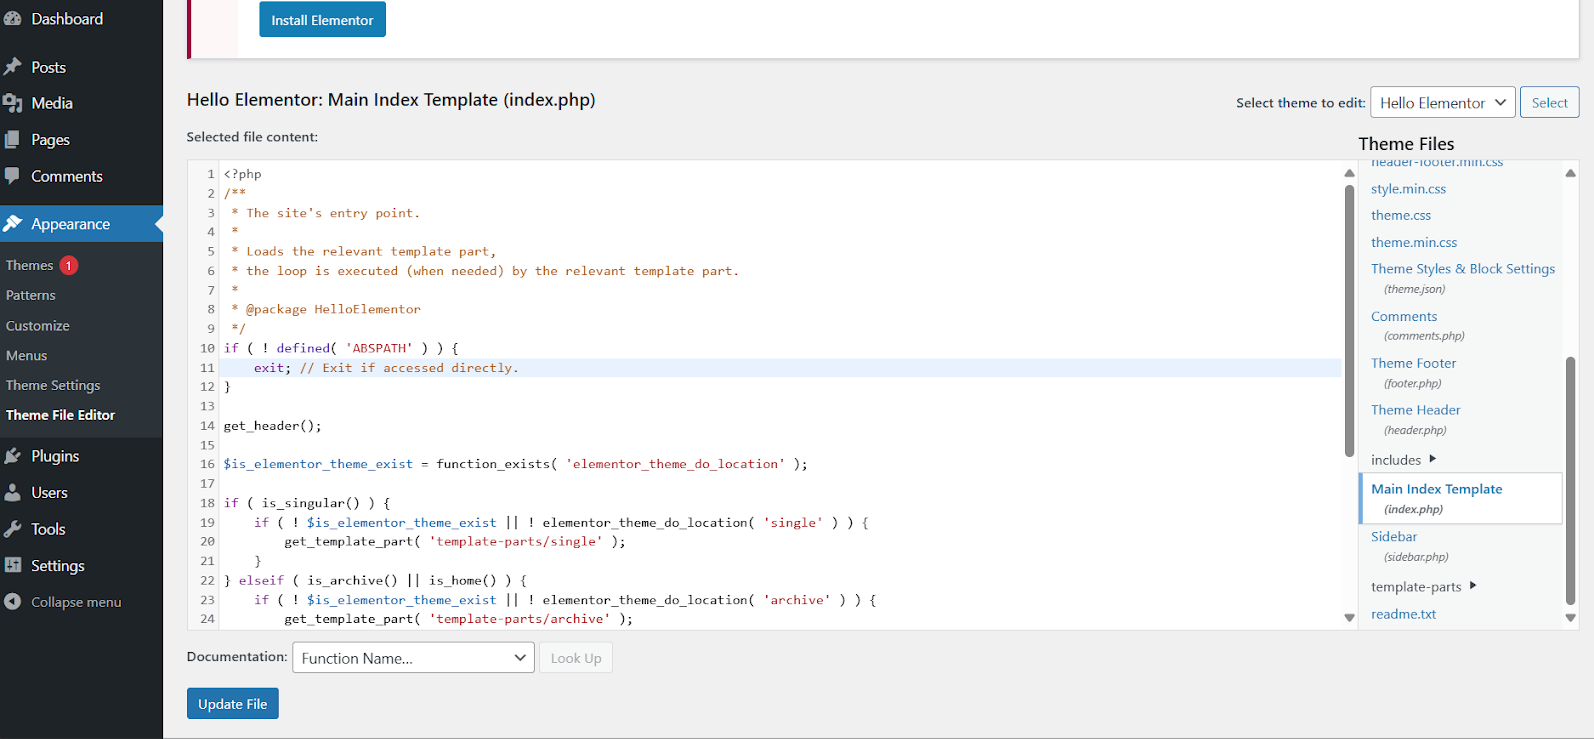Image resolution: width=1594 pixels, height=739 pixels.
Task: Expand the template-parts folder
Action: (x=1423, y=587)
